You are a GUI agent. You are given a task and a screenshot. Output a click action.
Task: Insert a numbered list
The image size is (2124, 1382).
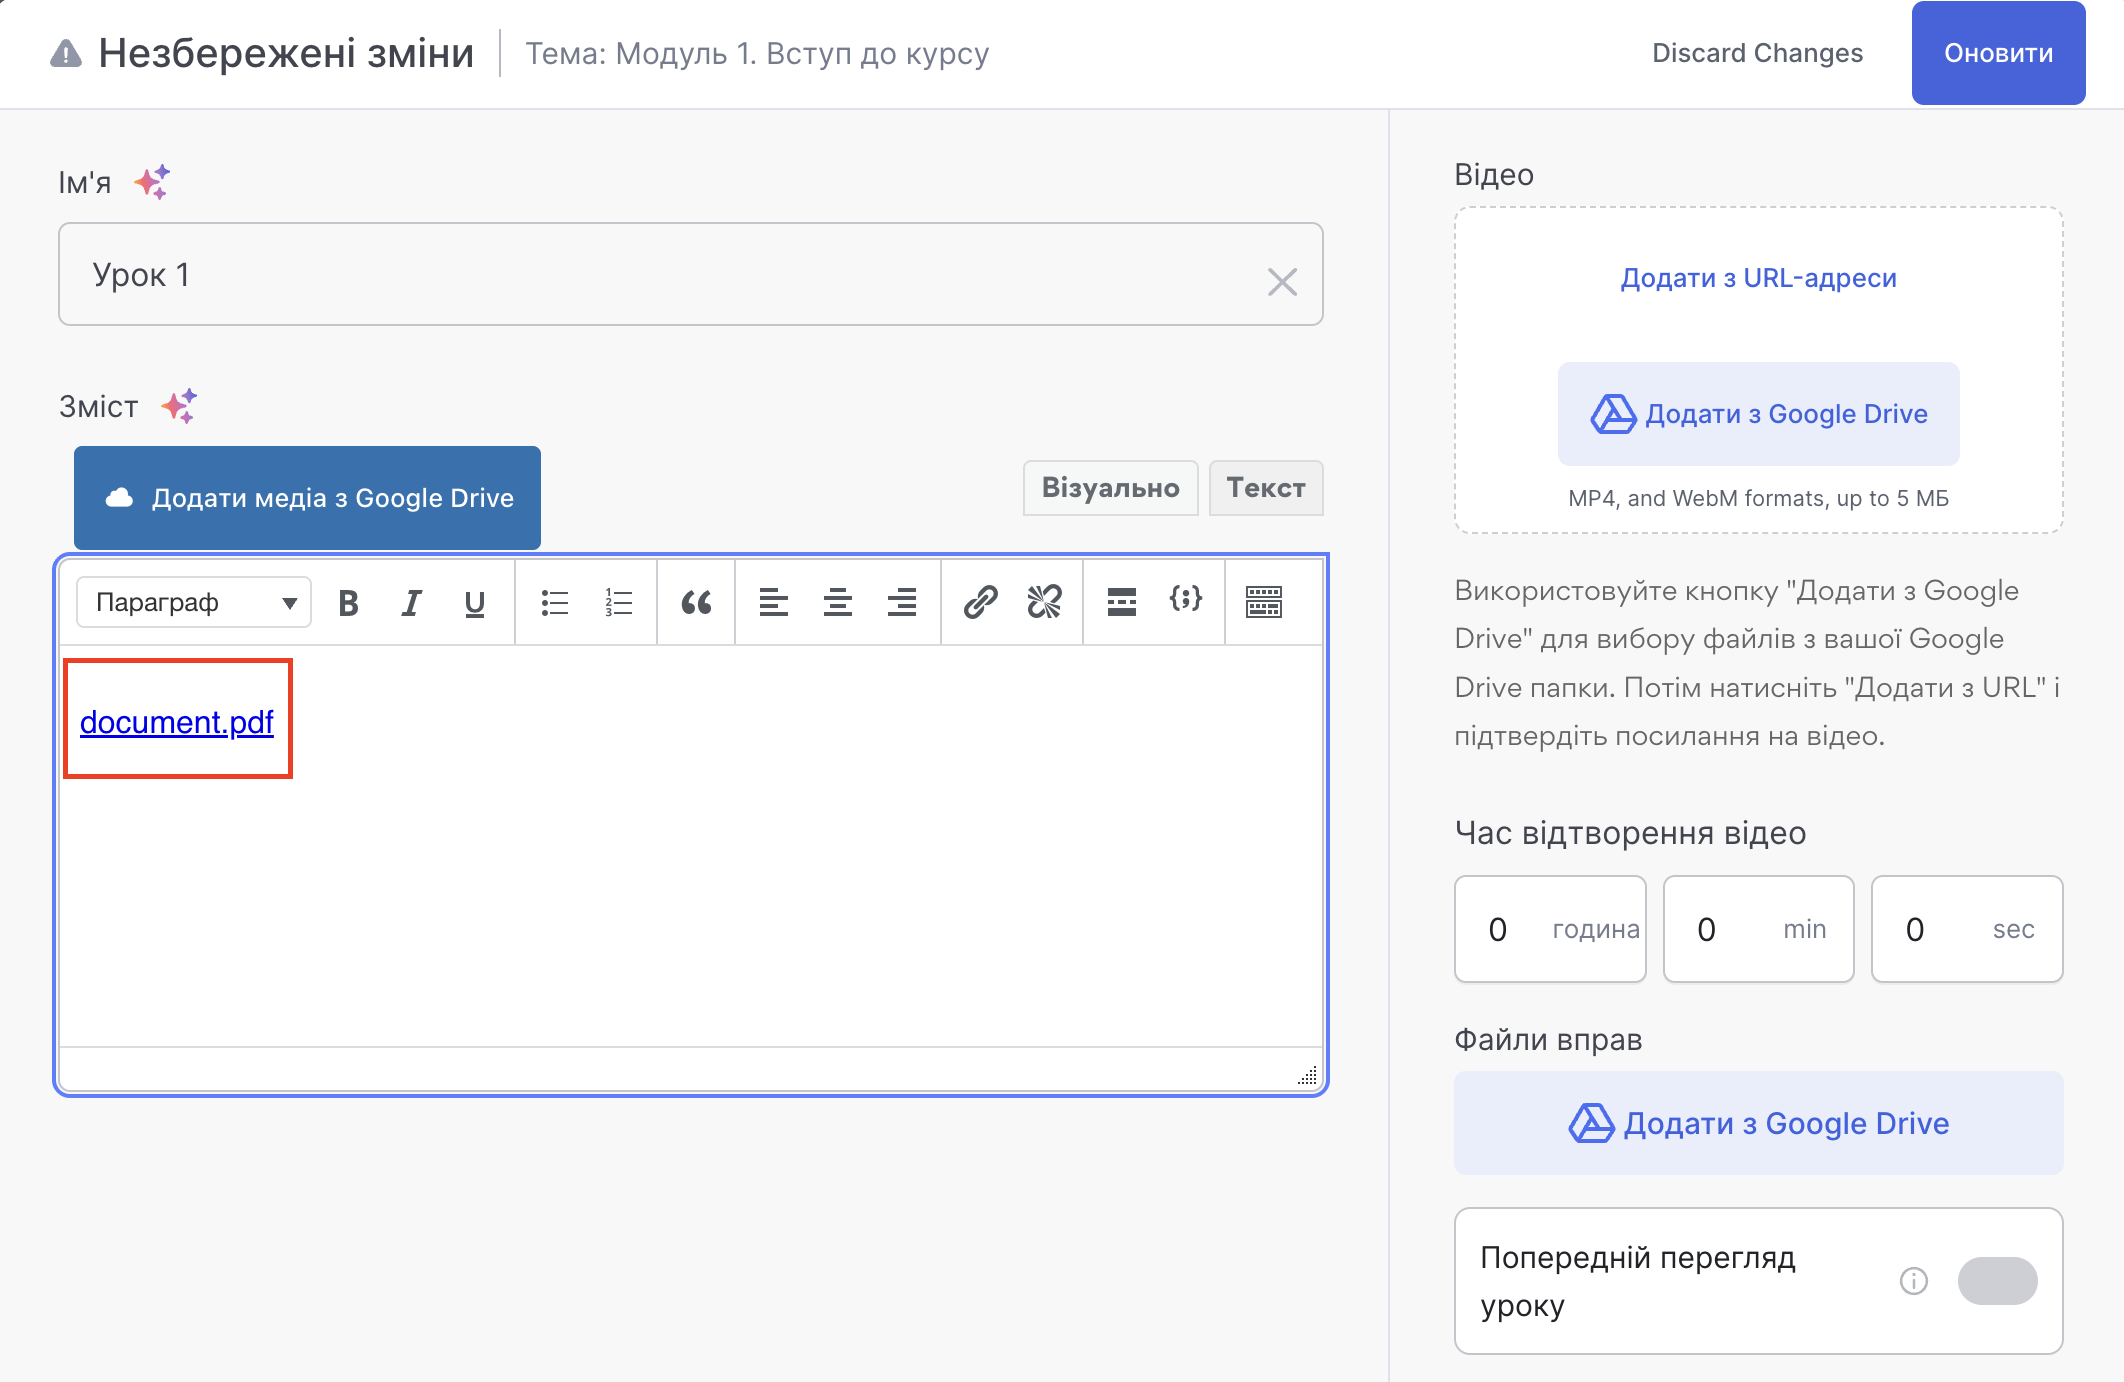pyautogui.click(x=619, y=603)
